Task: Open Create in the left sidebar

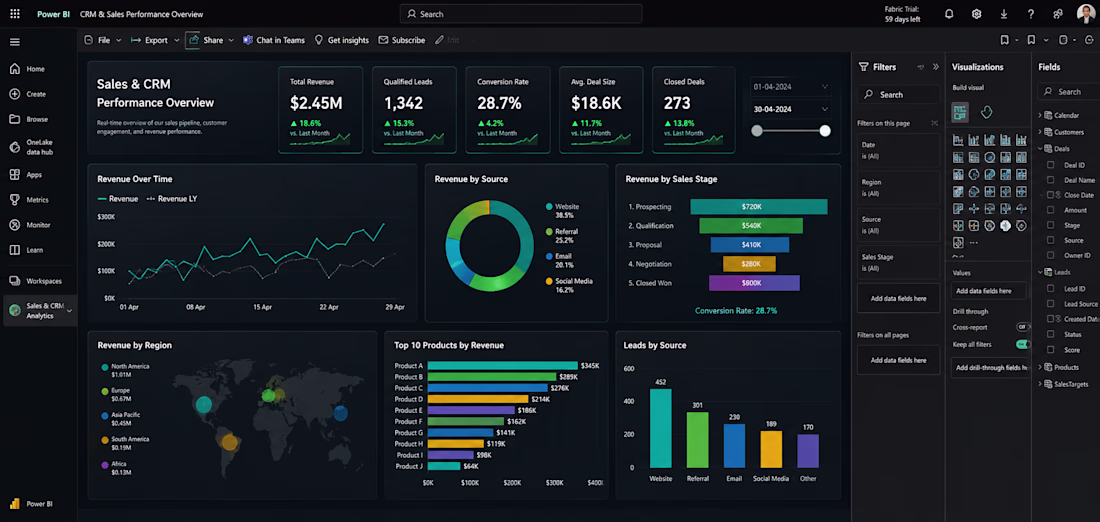Action: pyautogui.click(x=27, y=94)
